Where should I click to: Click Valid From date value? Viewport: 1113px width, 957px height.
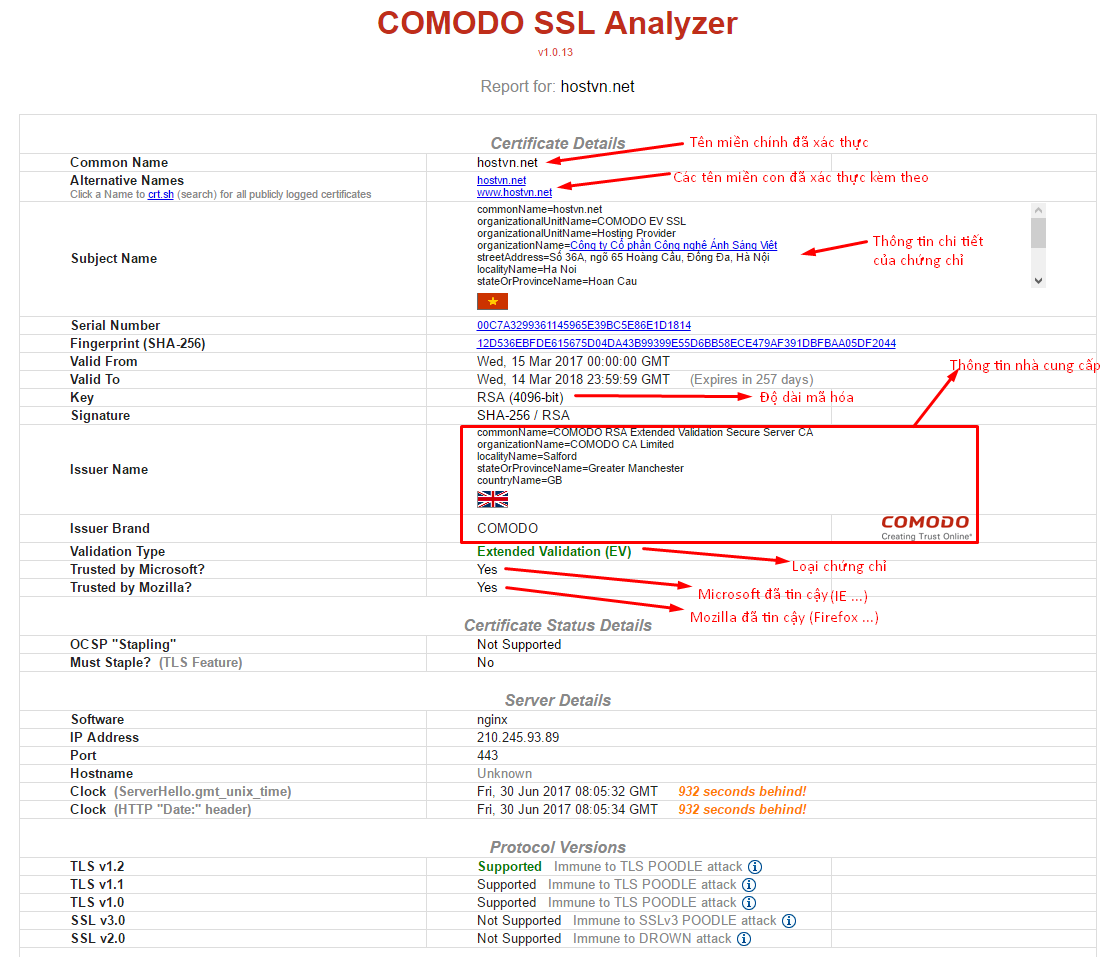(573, 361)
